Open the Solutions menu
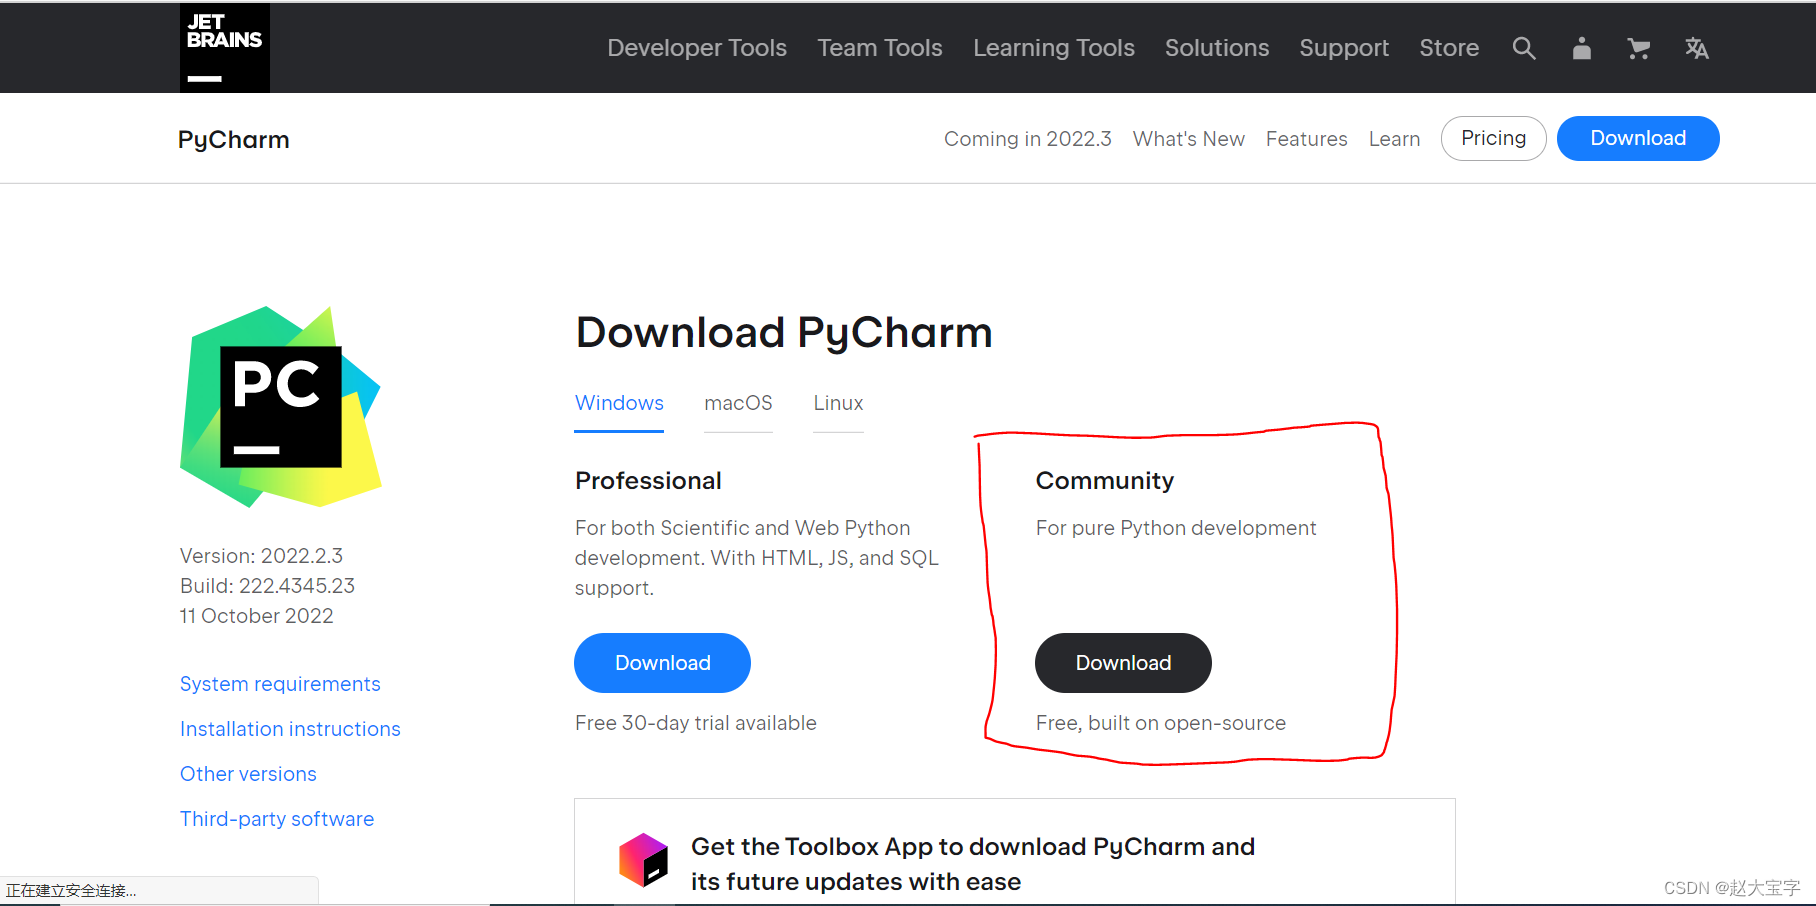 click(1216, 47)
